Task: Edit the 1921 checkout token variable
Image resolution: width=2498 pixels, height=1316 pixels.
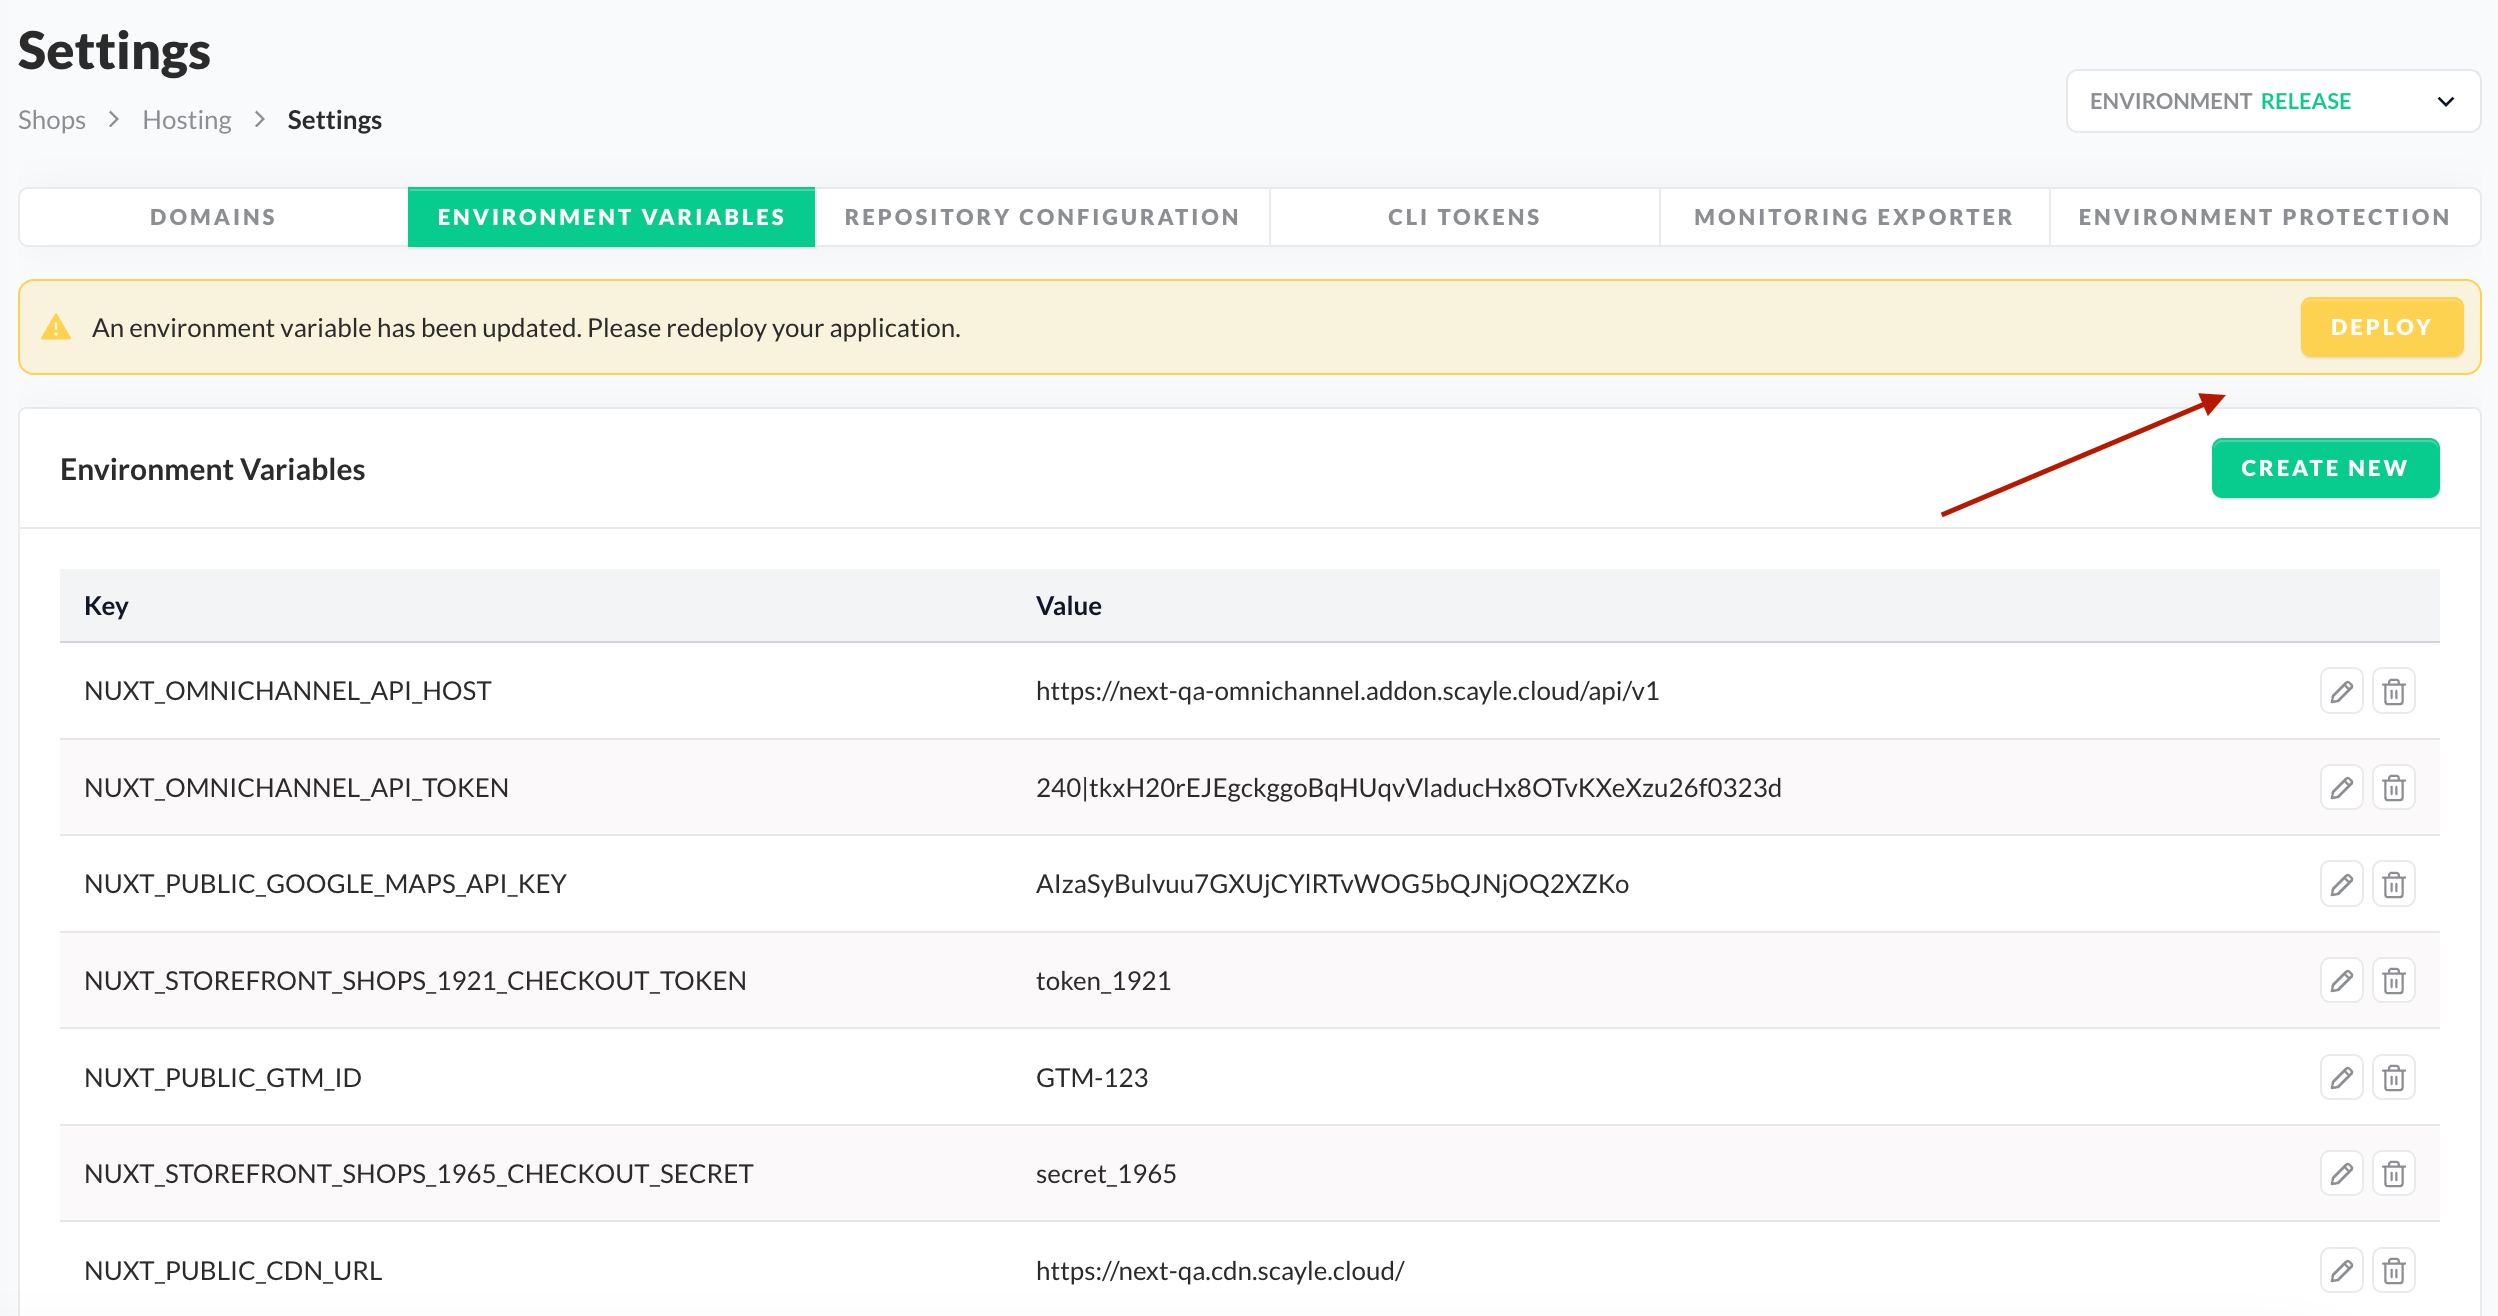Action: [x=2341, y=981]
